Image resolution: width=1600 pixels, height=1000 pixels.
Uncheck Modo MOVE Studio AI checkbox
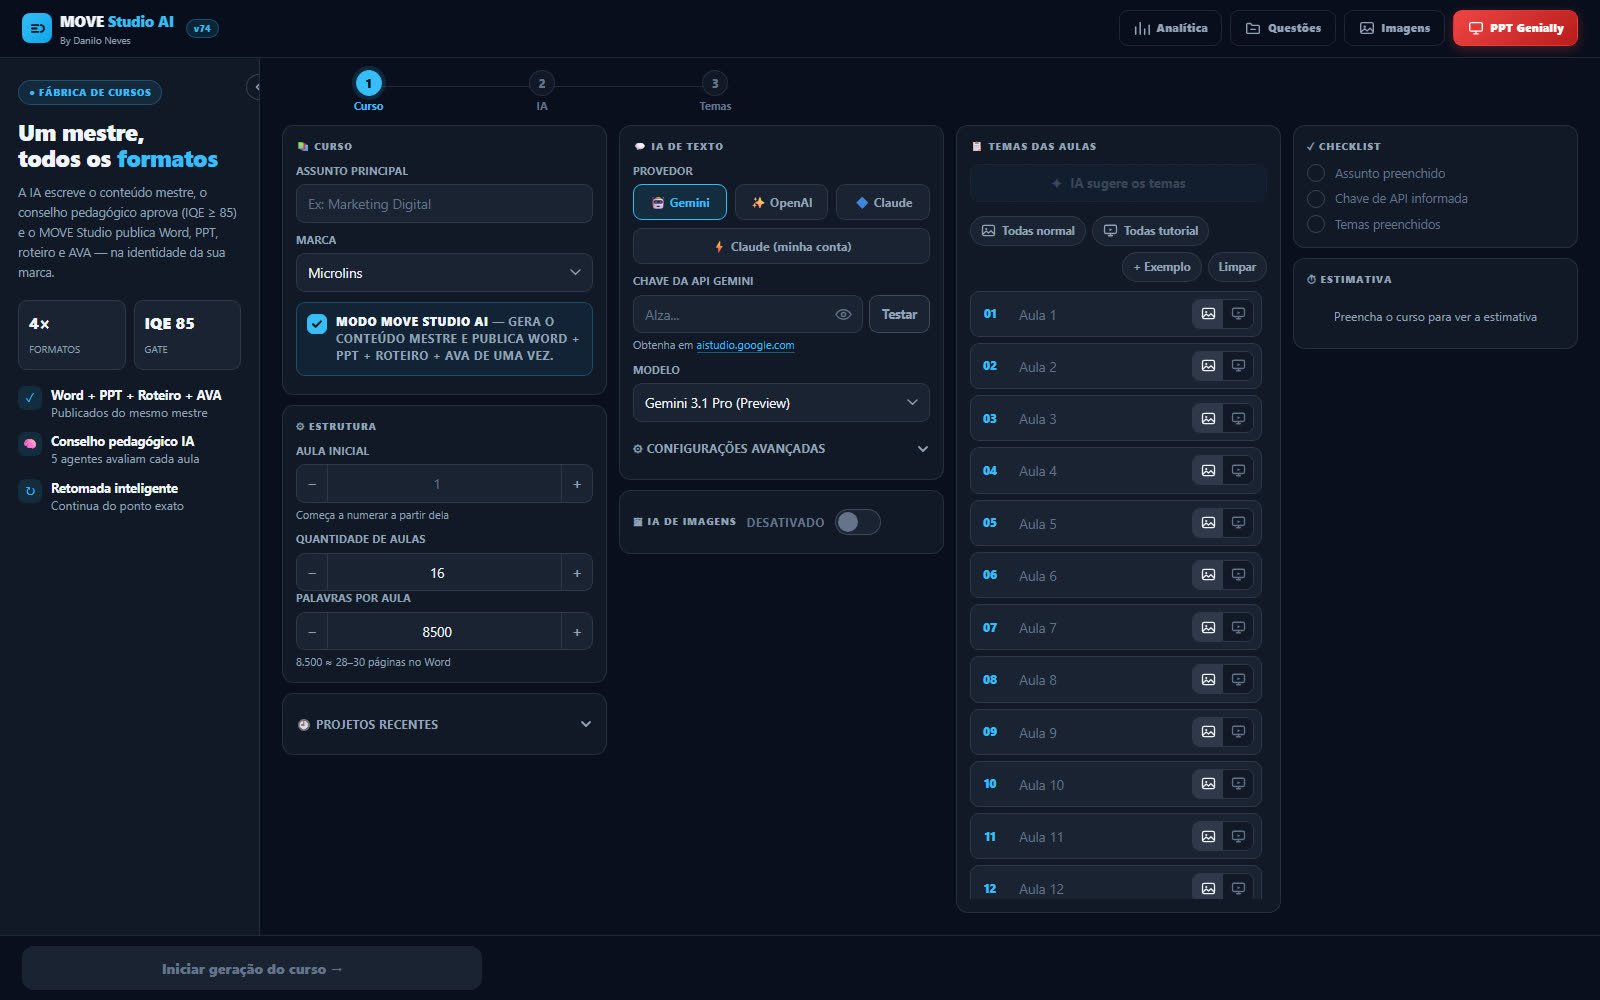[x=317, y=323]
